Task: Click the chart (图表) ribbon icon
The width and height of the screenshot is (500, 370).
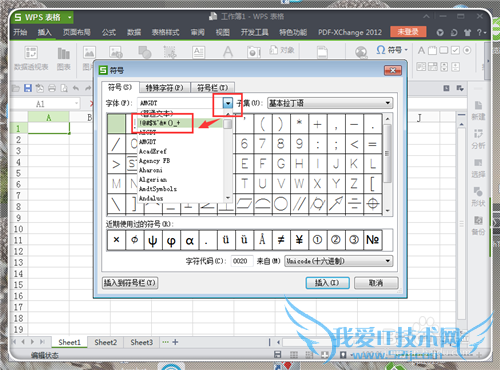Action: [63, 53]
